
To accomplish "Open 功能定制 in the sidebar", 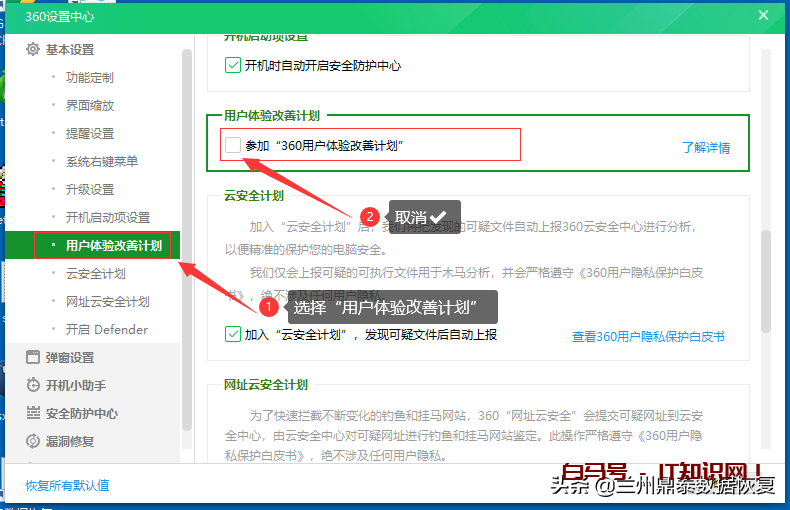I will [90, 78].
